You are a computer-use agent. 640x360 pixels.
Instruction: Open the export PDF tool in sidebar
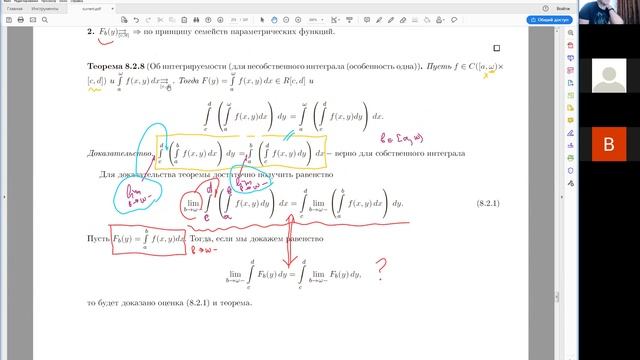571,83
